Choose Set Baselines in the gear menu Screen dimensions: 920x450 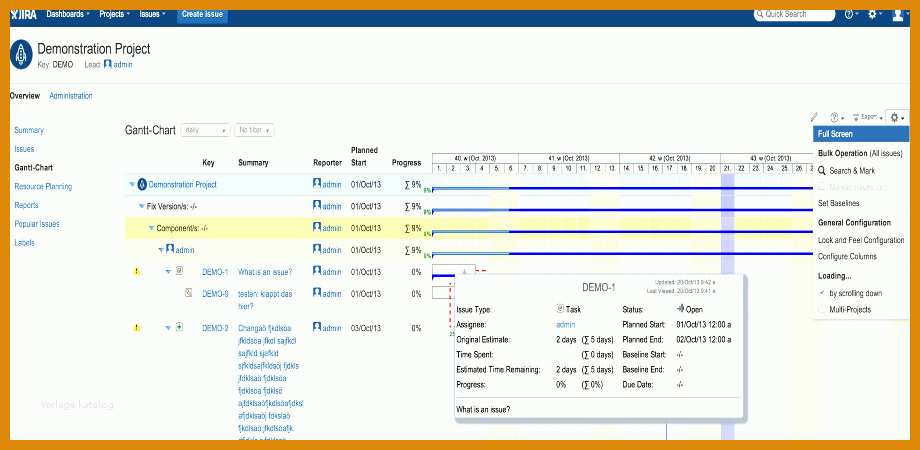click(x=838, y=203)
